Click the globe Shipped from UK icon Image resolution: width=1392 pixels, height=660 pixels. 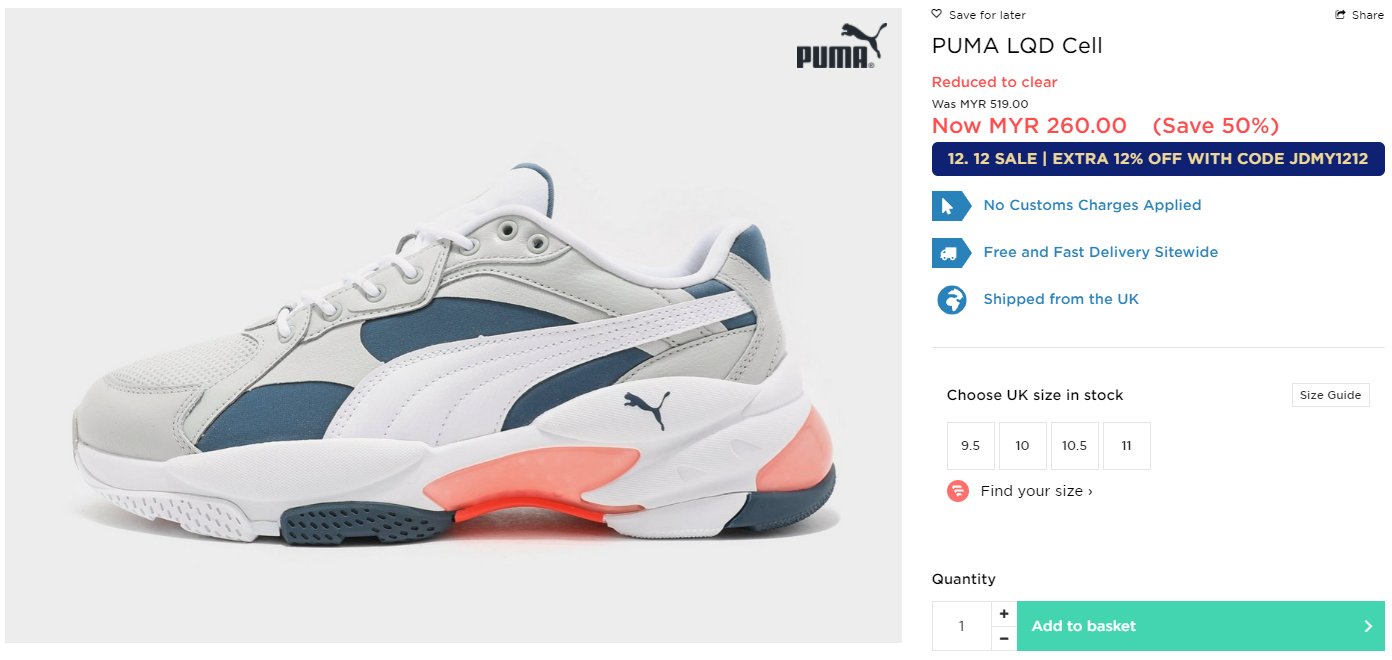click(x=952, y=300)
